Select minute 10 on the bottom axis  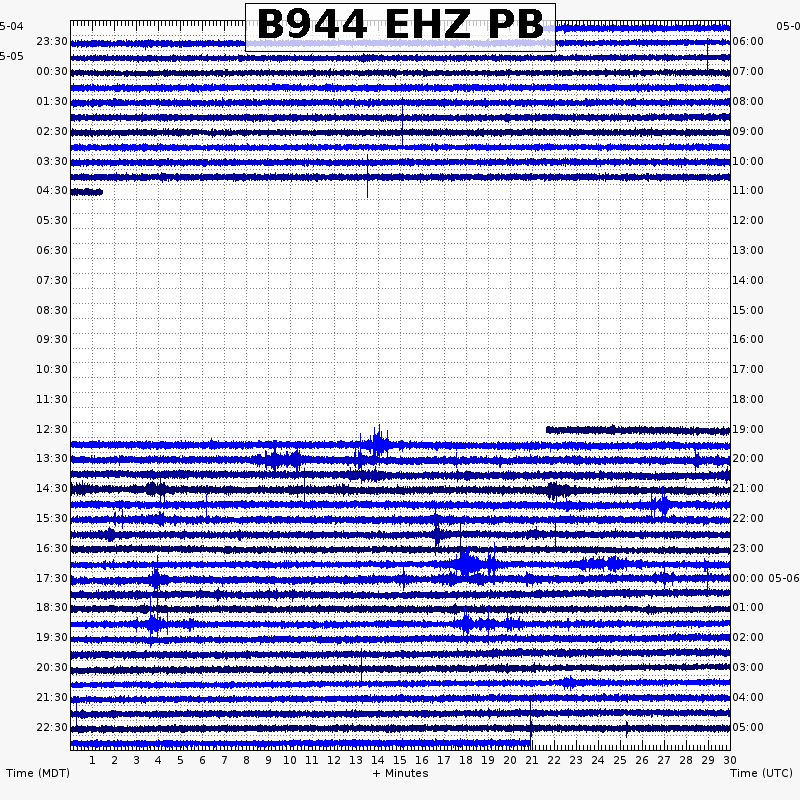tap(290, 760)
